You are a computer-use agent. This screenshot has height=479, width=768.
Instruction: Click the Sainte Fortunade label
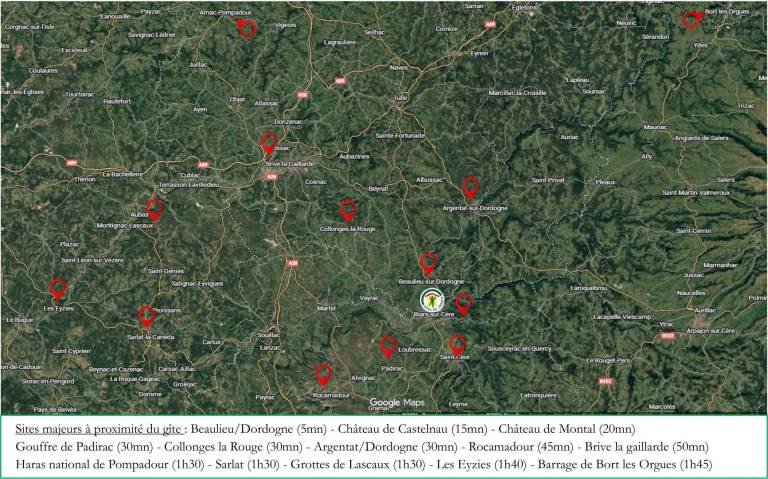point(400,136)
